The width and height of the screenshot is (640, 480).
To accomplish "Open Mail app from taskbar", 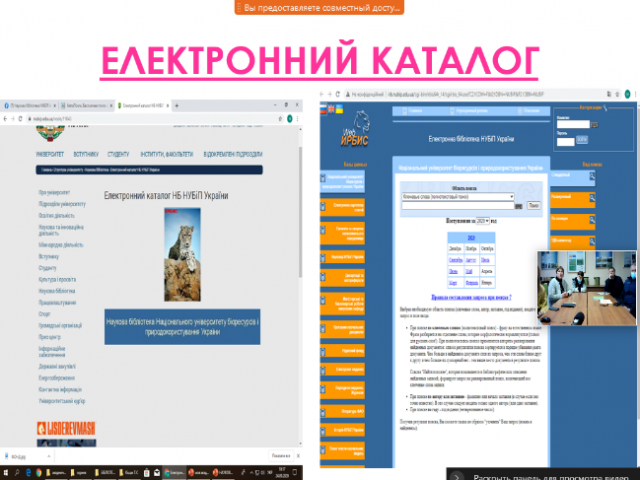I will point(156,473).
